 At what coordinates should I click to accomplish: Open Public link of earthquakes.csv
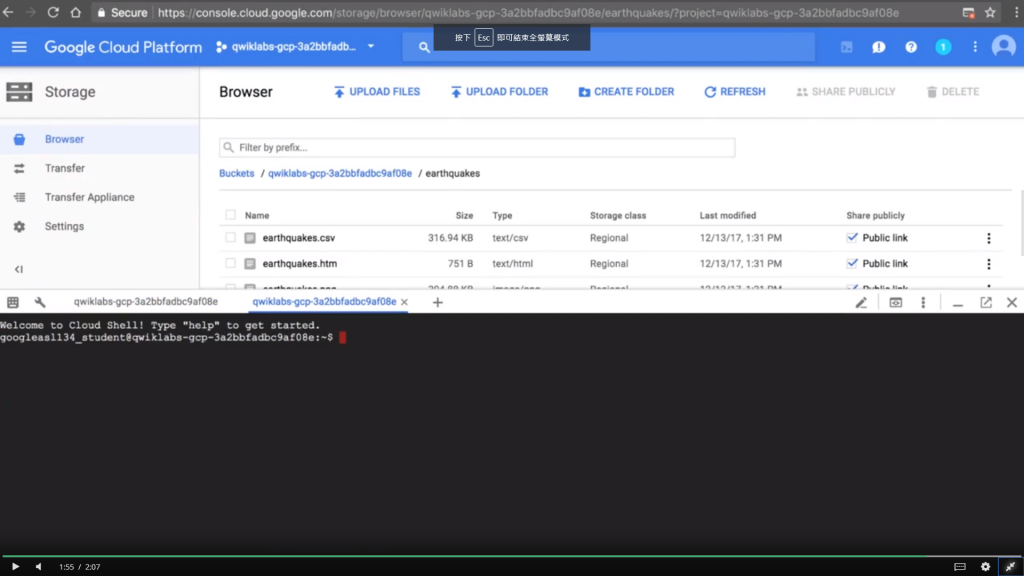885,238
